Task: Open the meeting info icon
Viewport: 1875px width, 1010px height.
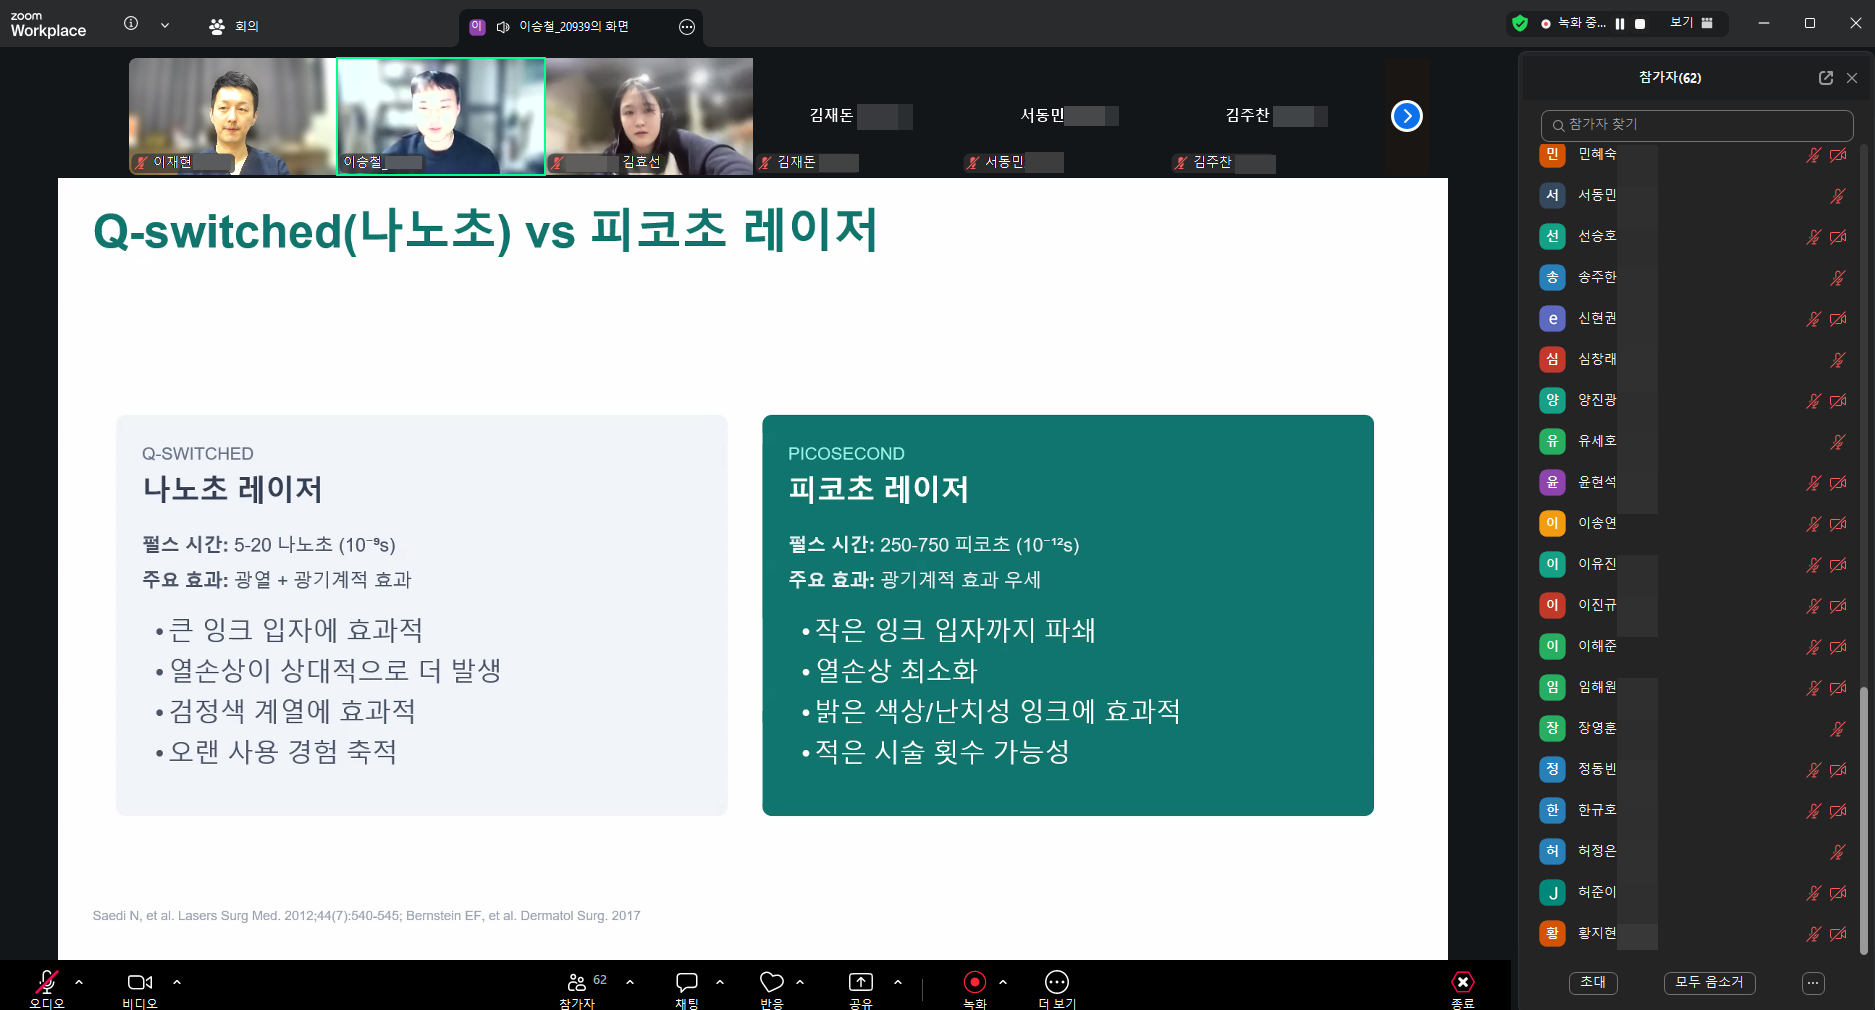Action: click(131, 23)
